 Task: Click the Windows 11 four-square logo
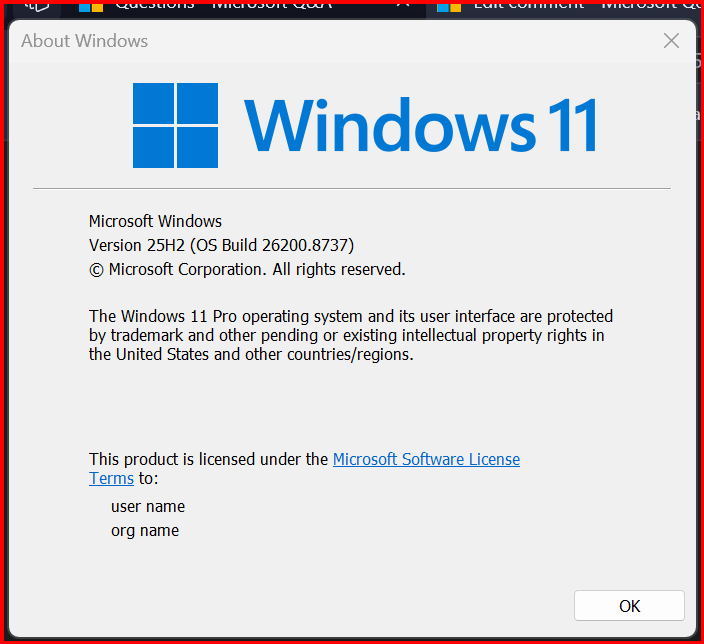pos(176,125)
